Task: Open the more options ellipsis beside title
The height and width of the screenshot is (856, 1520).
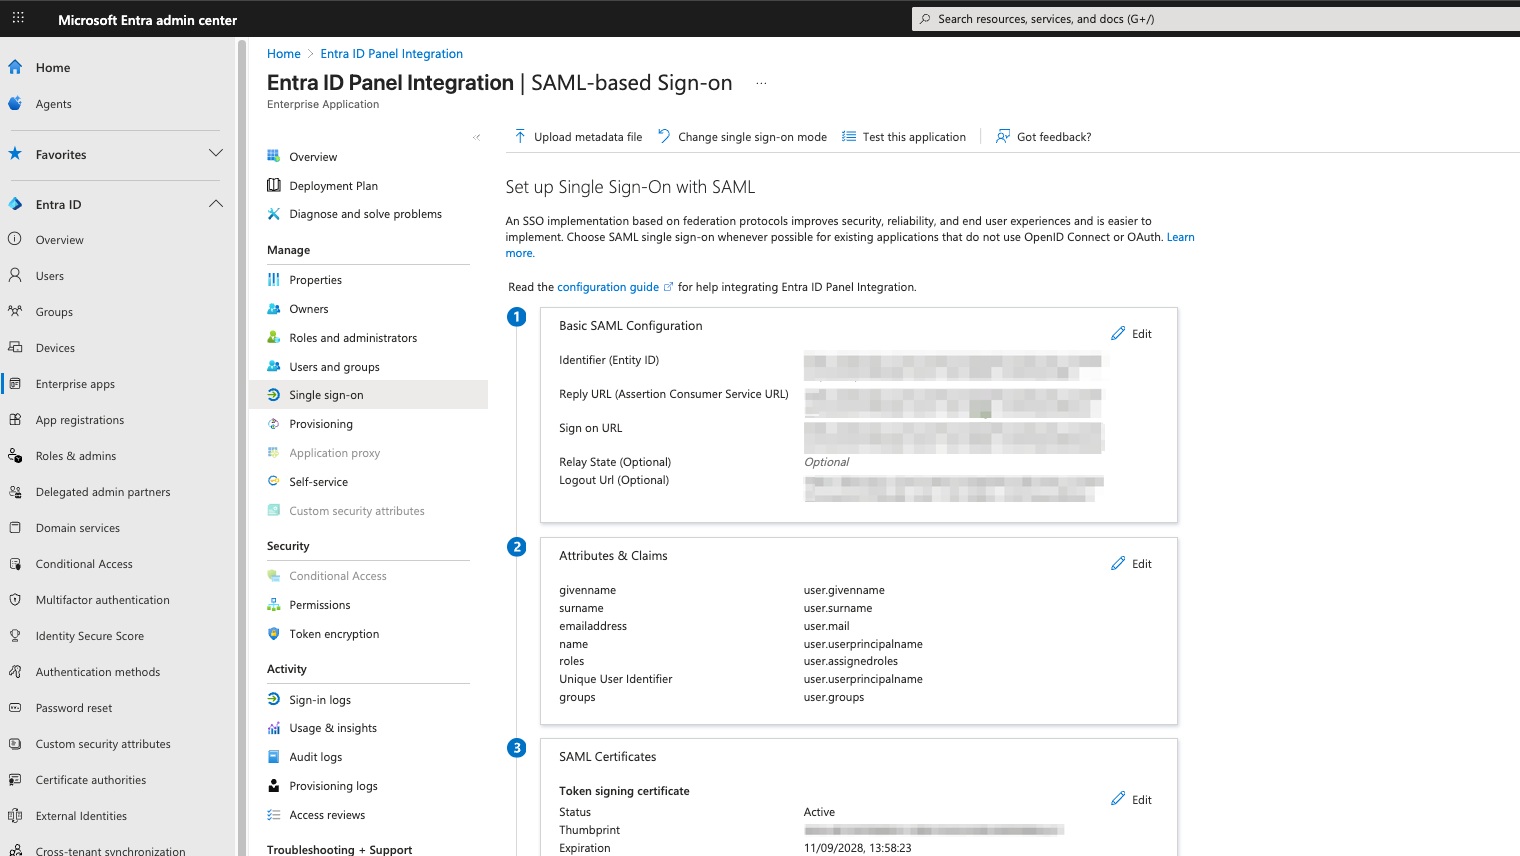Action: point(761,83)
